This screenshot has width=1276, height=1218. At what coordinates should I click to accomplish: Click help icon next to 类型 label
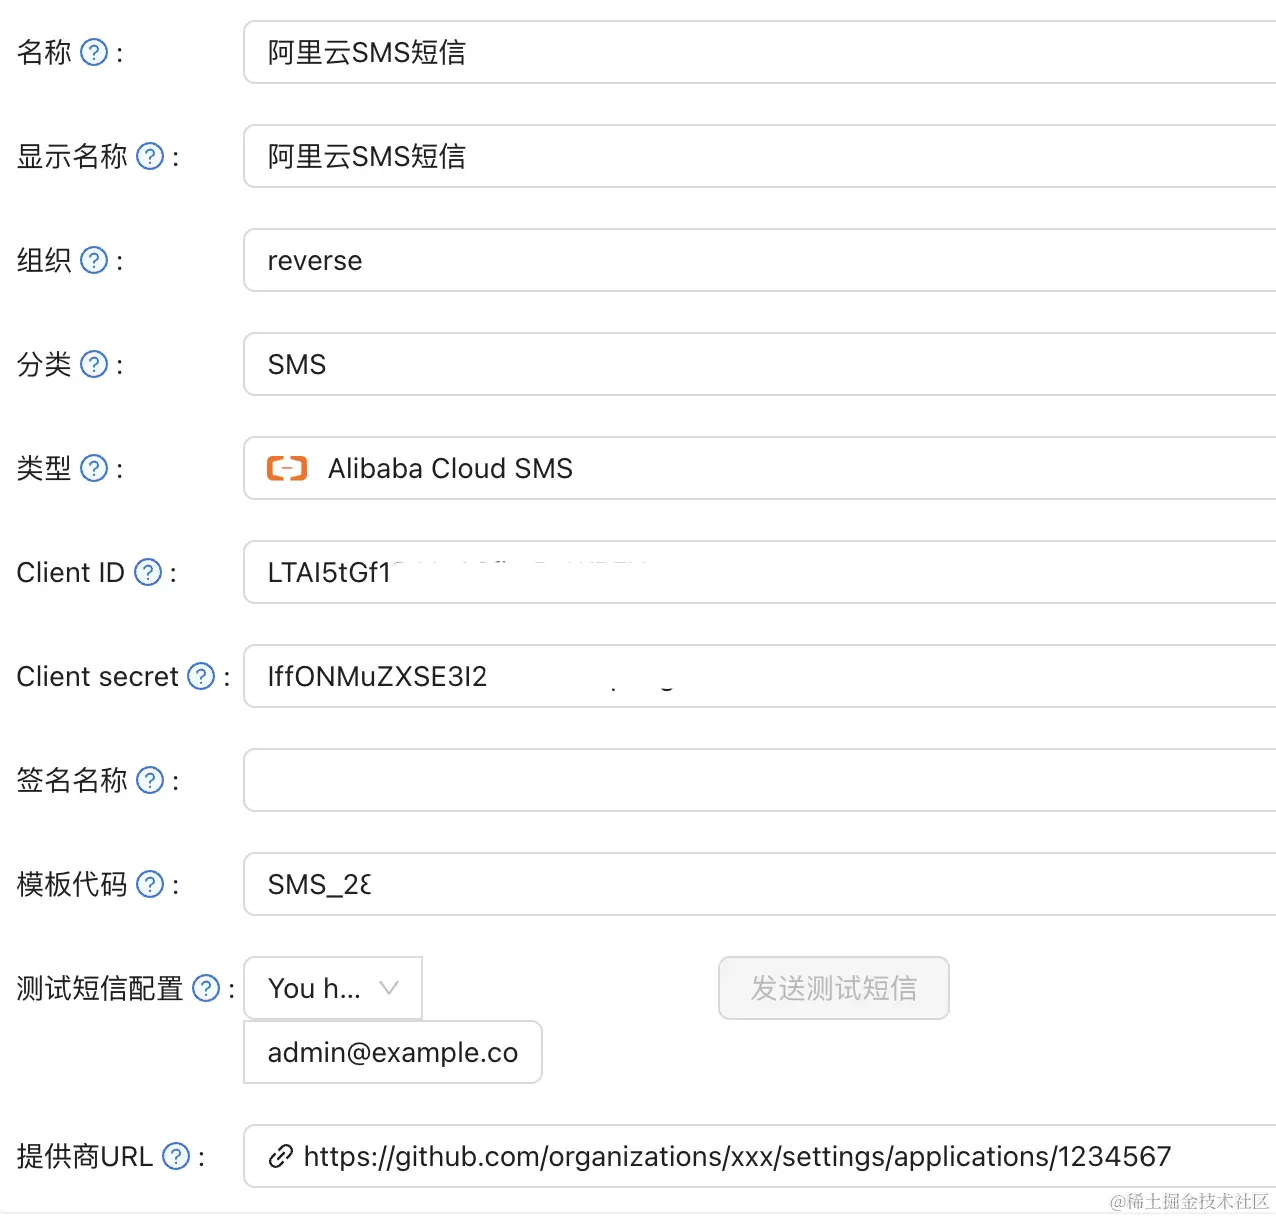tap(94, 468)
